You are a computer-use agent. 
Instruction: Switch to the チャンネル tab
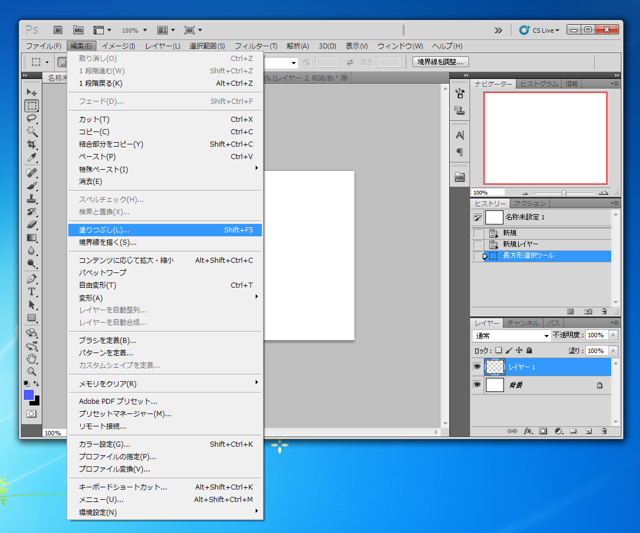coord(523,323)
